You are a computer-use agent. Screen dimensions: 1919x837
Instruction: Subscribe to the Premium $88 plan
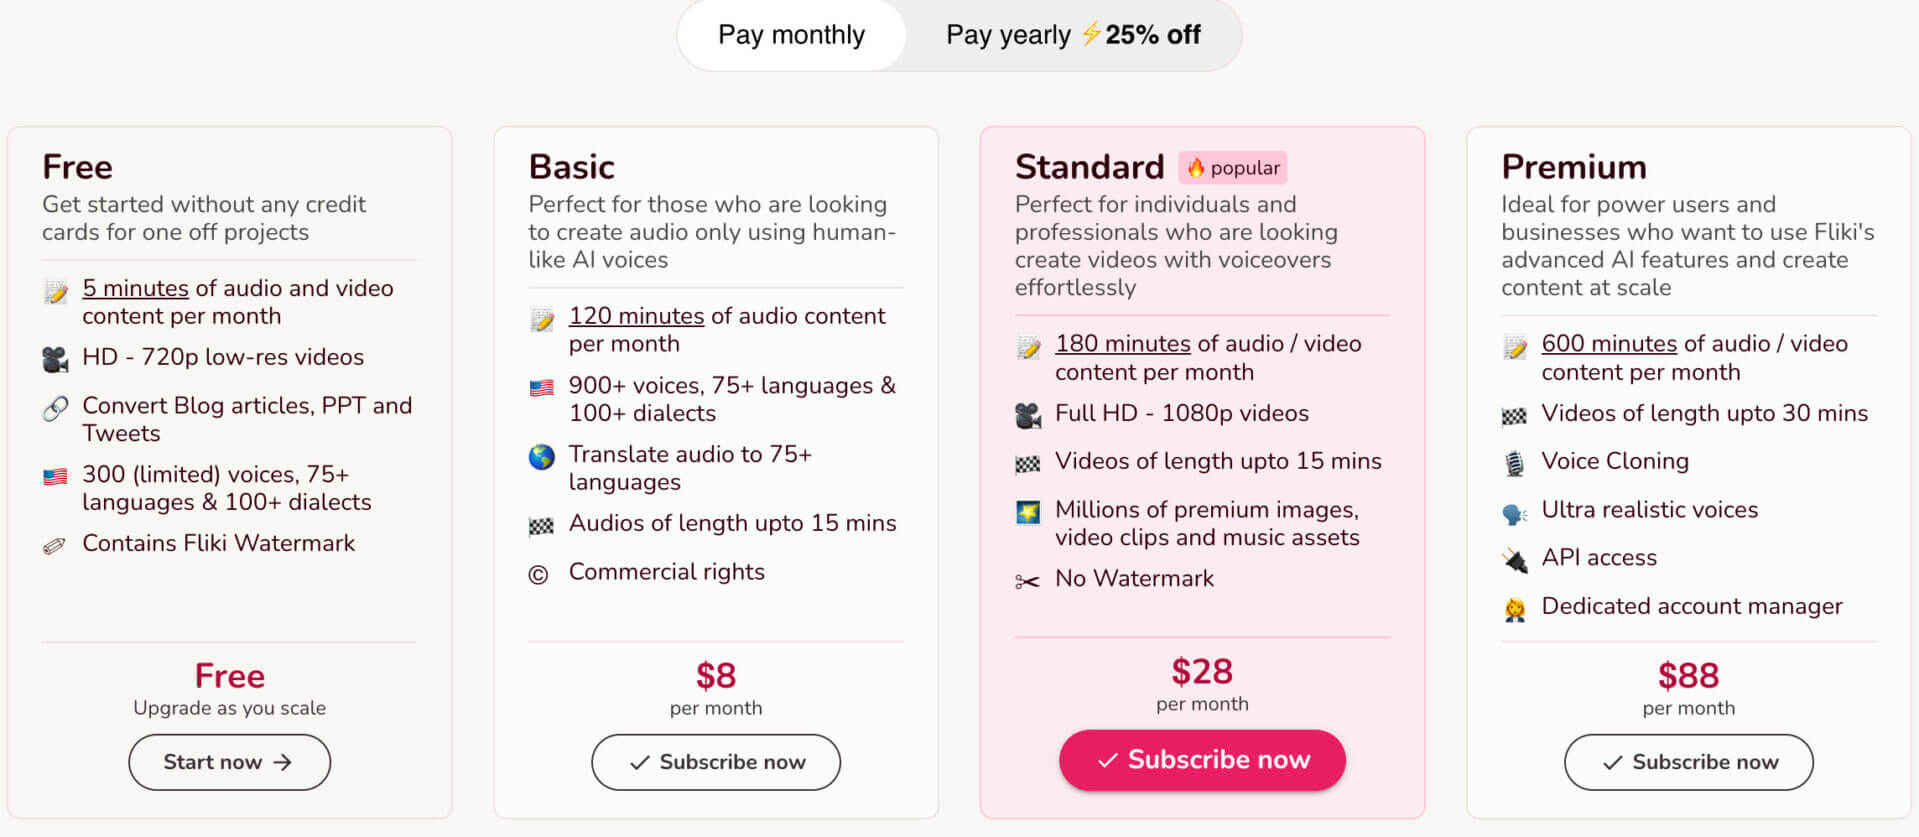point(1688,762)
